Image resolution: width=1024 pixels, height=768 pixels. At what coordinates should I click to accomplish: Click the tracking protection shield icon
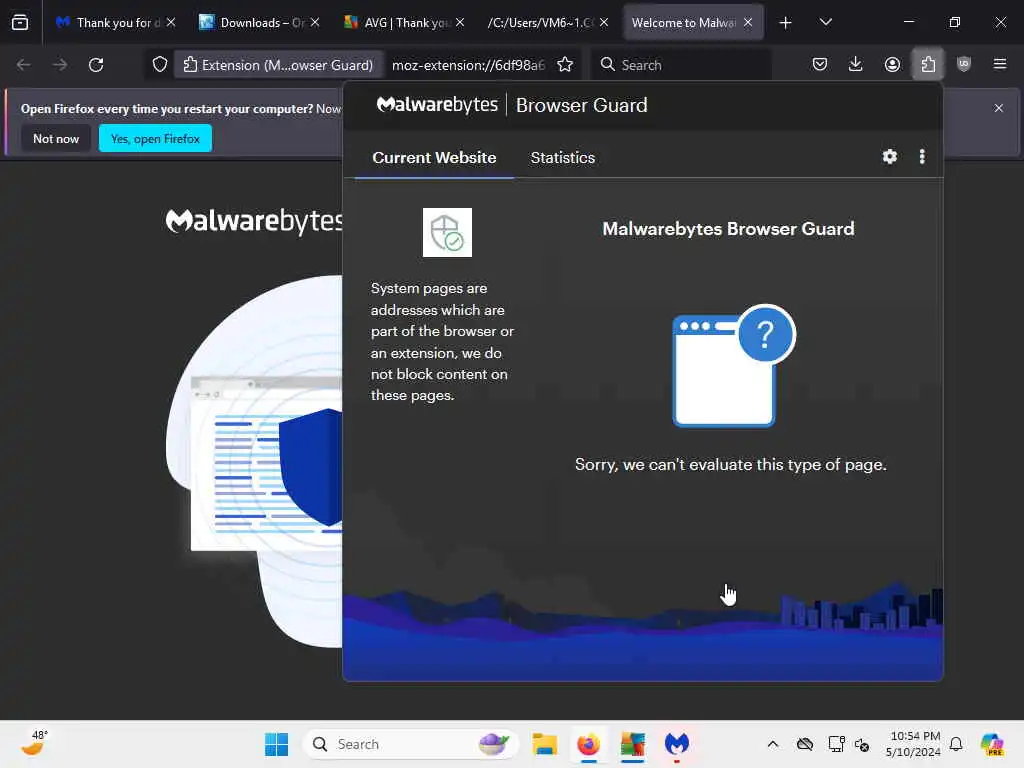coord(160,65)
